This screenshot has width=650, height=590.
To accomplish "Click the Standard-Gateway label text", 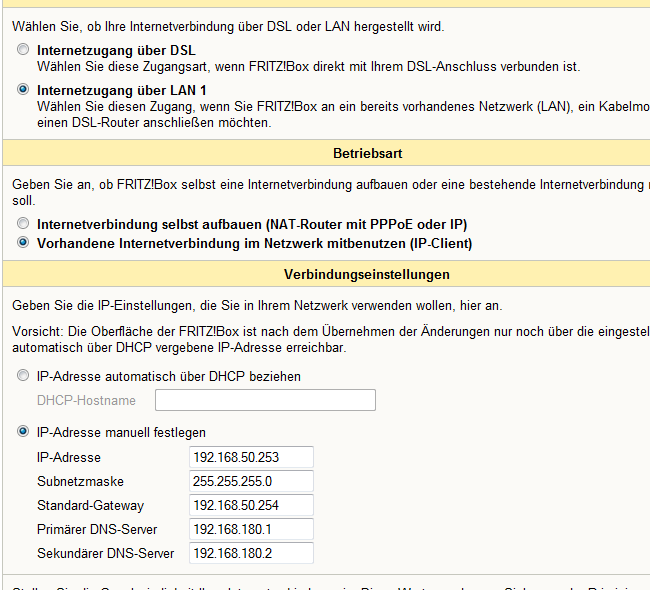I will tap(90, 505).
